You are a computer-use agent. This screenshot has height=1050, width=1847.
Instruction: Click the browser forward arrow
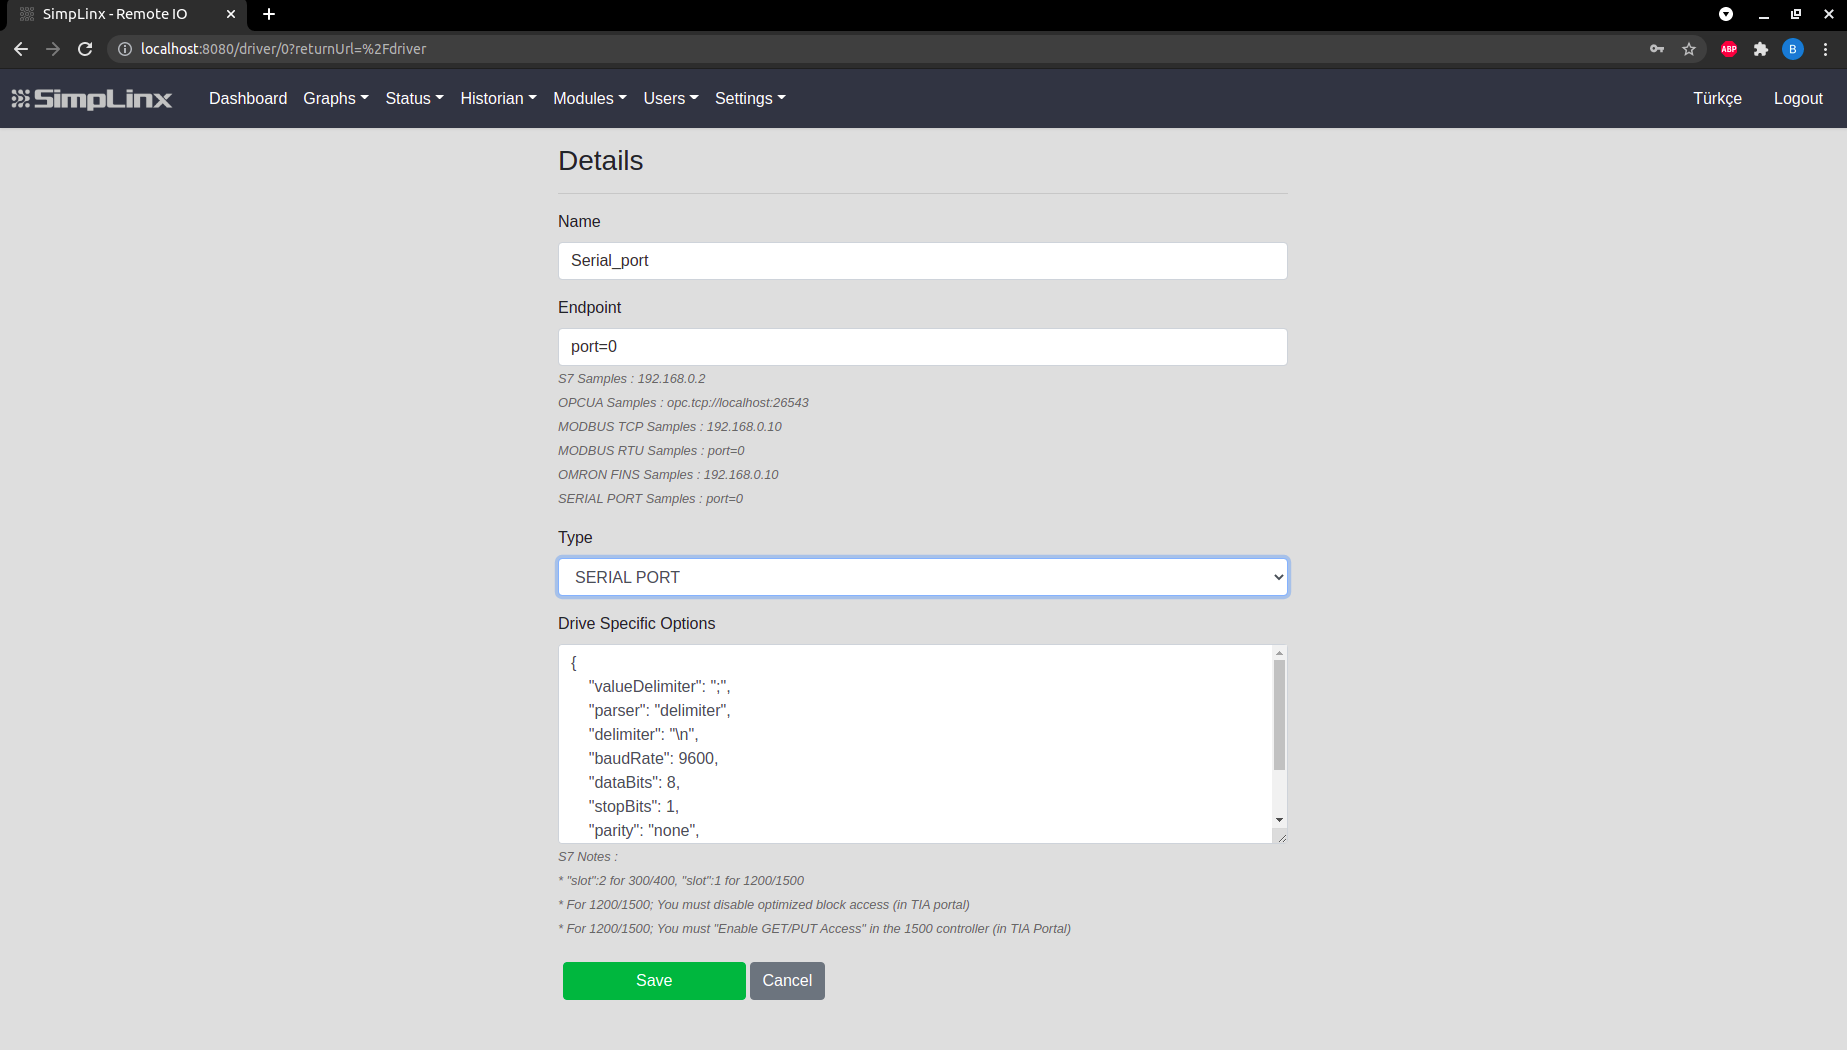point(53,49)
